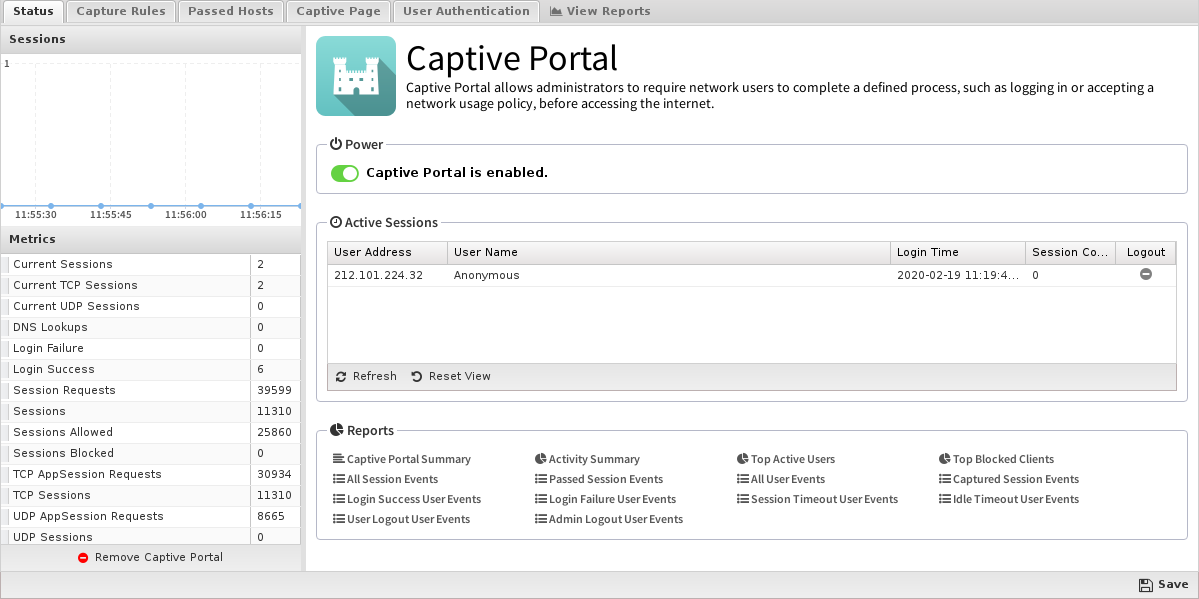Switch to the Capture Rules tab

click(x=121, y=11)
